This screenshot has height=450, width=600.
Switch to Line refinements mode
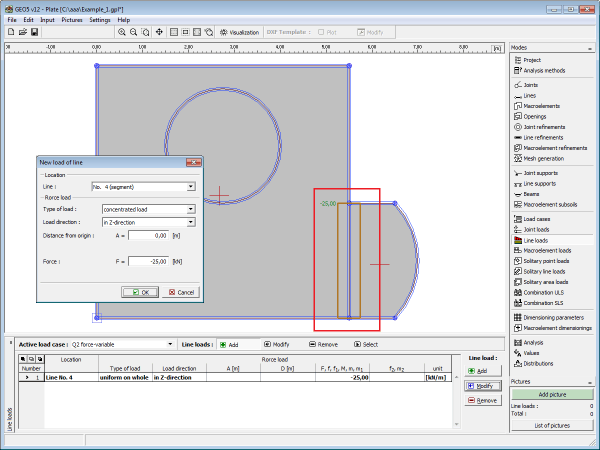[538, 137]
